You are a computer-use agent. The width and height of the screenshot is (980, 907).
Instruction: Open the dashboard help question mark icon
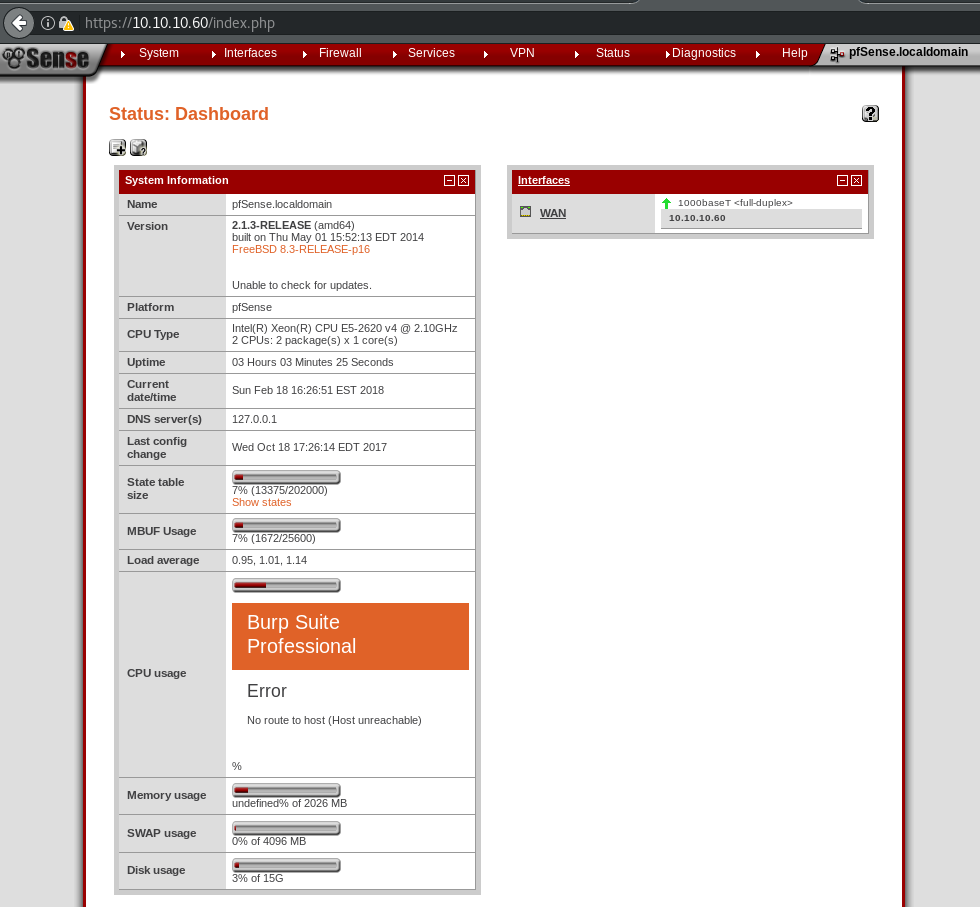click(870, 114)
